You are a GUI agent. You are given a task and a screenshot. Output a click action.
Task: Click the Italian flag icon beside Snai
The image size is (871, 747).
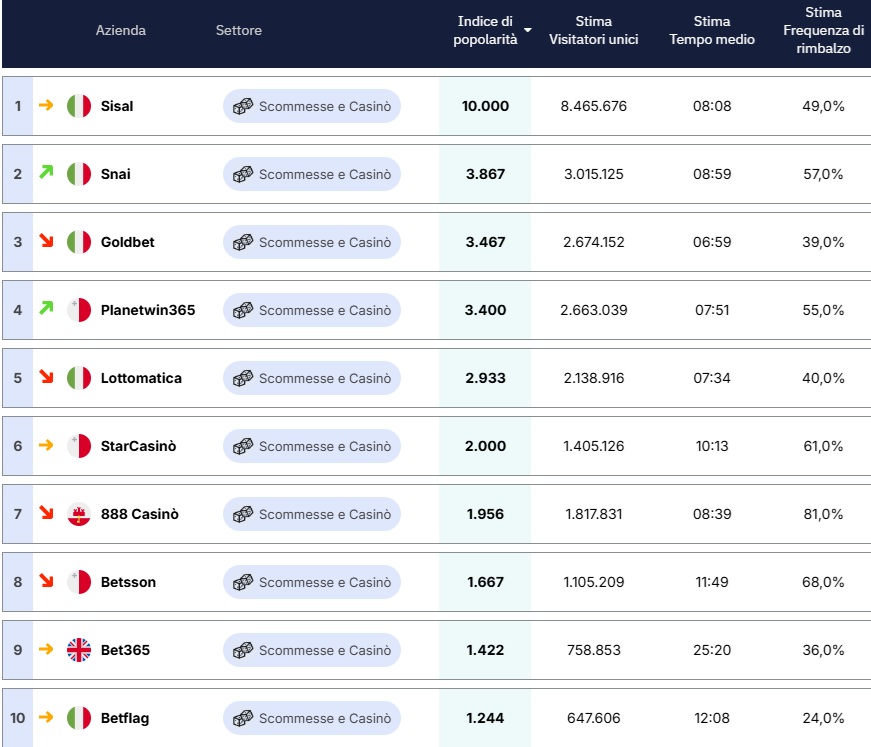coord(79,174)
